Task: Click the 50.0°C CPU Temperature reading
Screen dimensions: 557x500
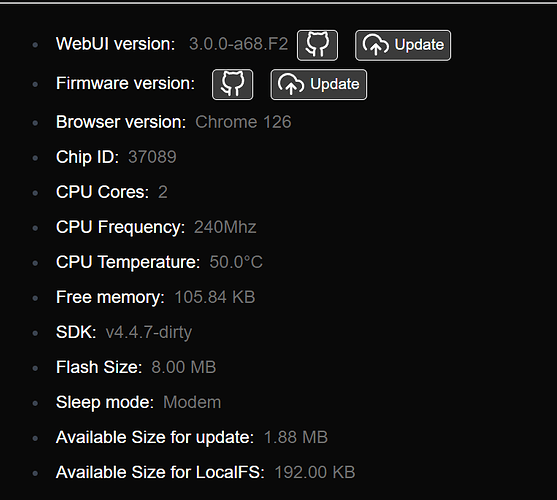Action: click(236, 262)
